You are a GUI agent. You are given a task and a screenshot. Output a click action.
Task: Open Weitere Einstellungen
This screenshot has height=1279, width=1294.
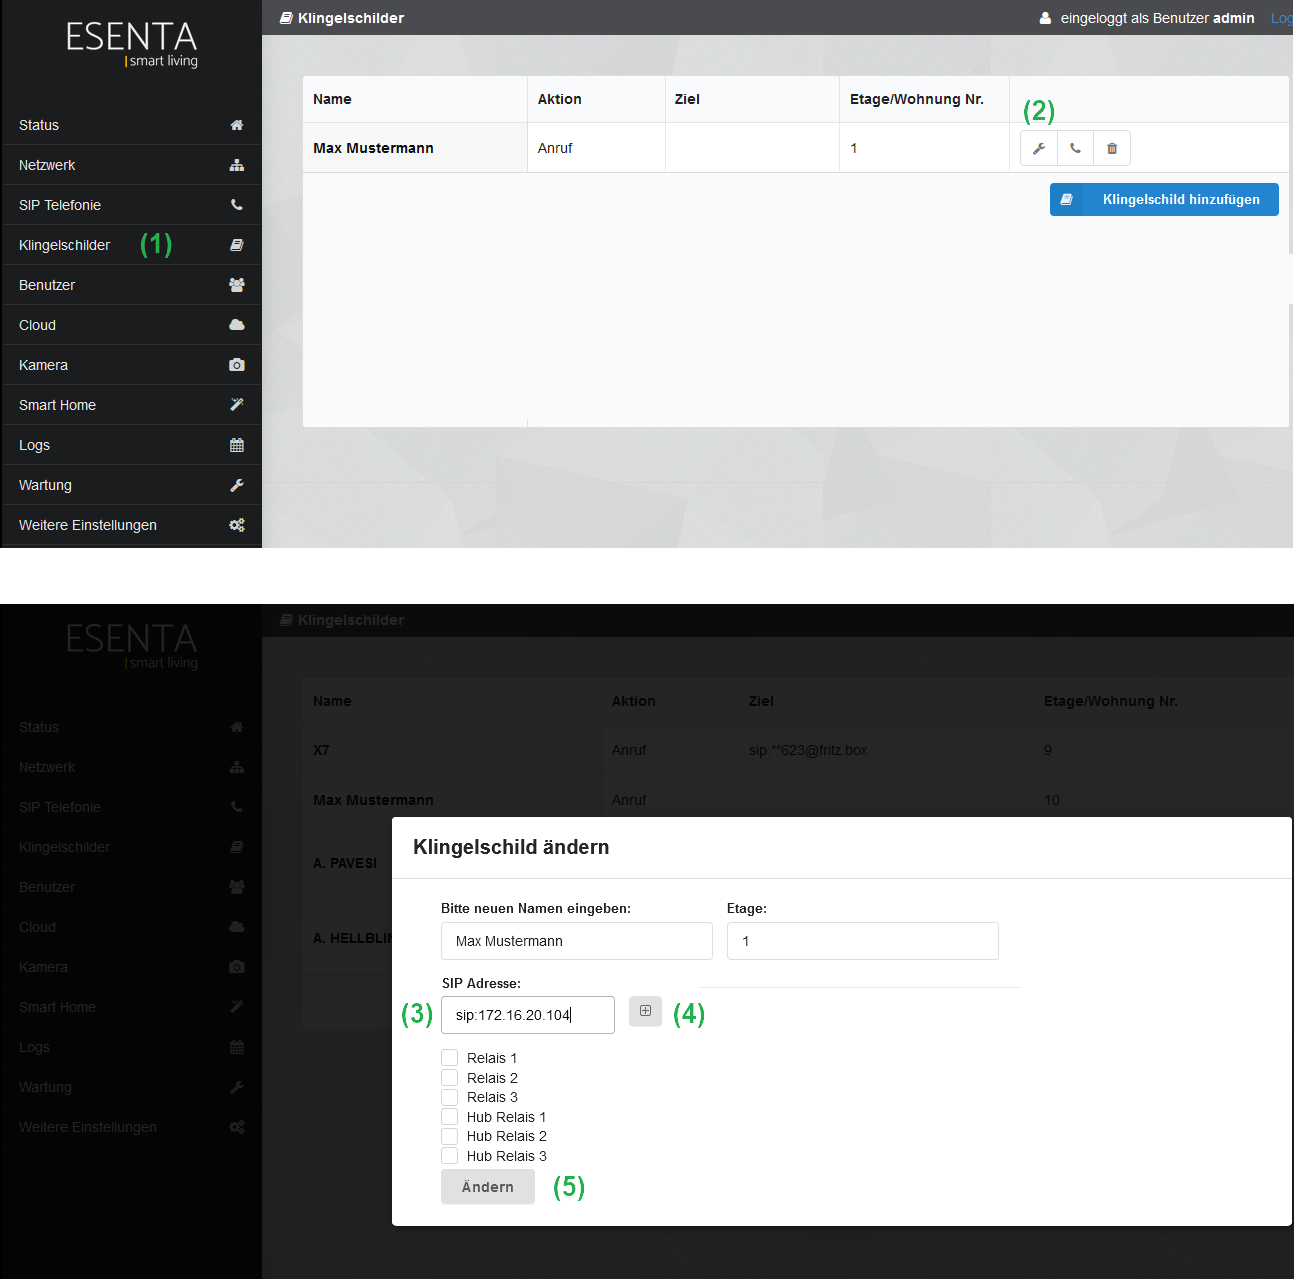[132, 525]
